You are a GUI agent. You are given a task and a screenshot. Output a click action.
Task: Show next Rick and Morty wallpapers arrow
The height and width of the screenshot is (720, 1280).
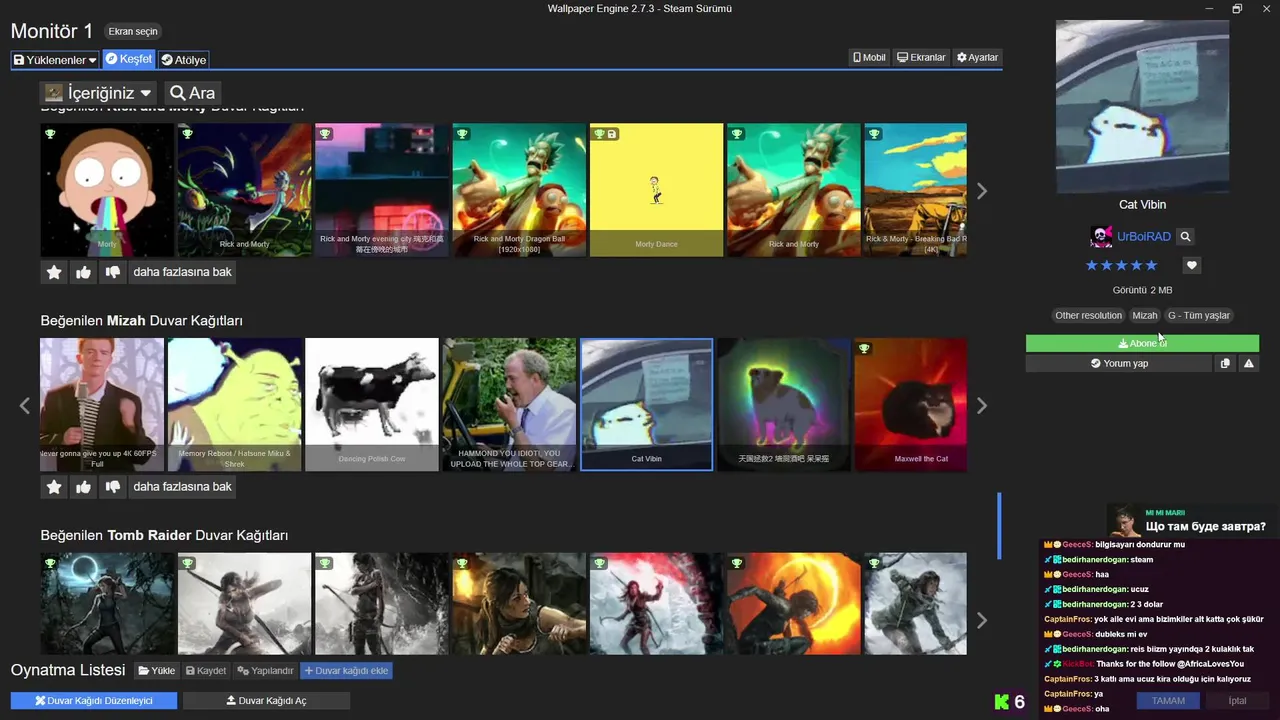(982, 191)
